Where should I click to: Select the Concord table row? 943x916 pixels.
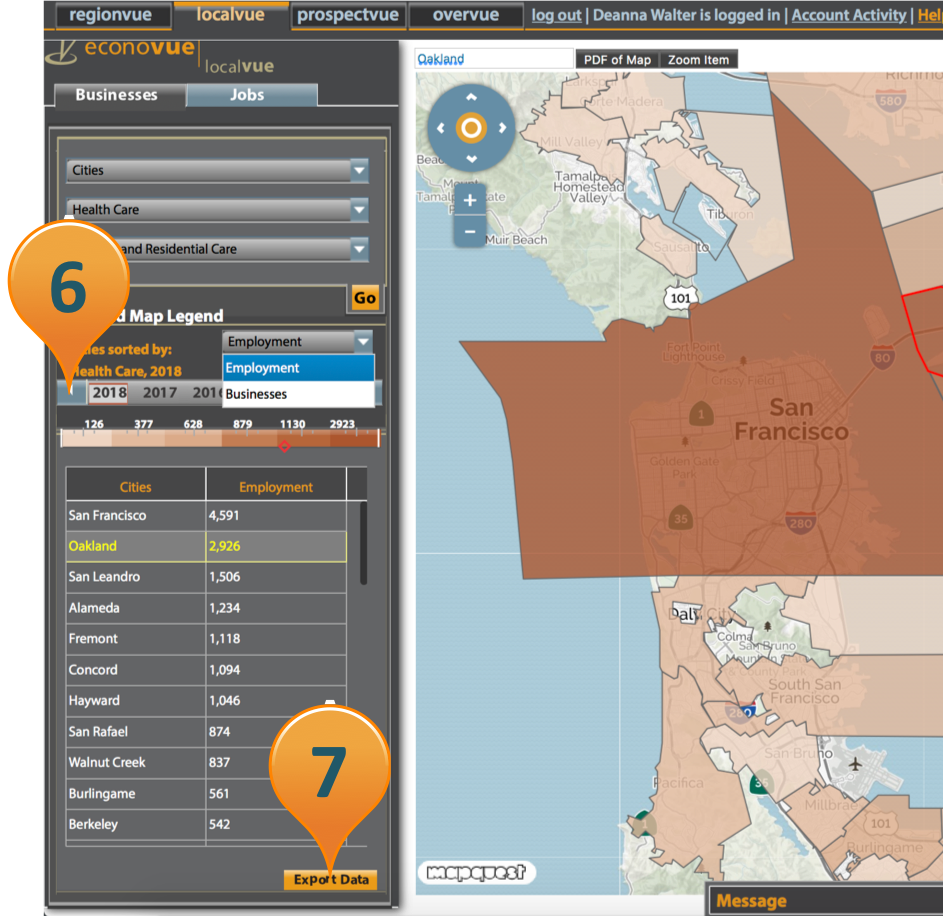pyautogui.click(x=206, y=670)
